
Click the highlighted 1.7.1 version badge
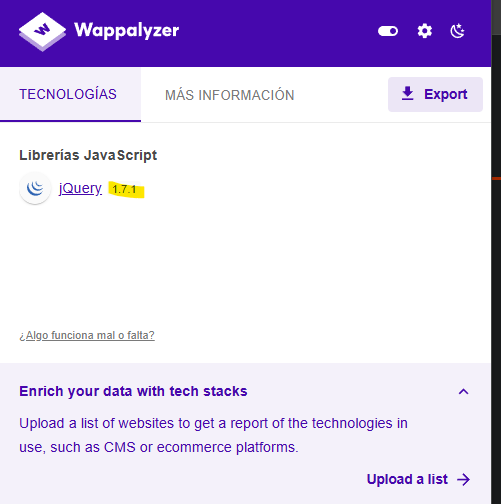pyautogui.click(x=126, y=189)
